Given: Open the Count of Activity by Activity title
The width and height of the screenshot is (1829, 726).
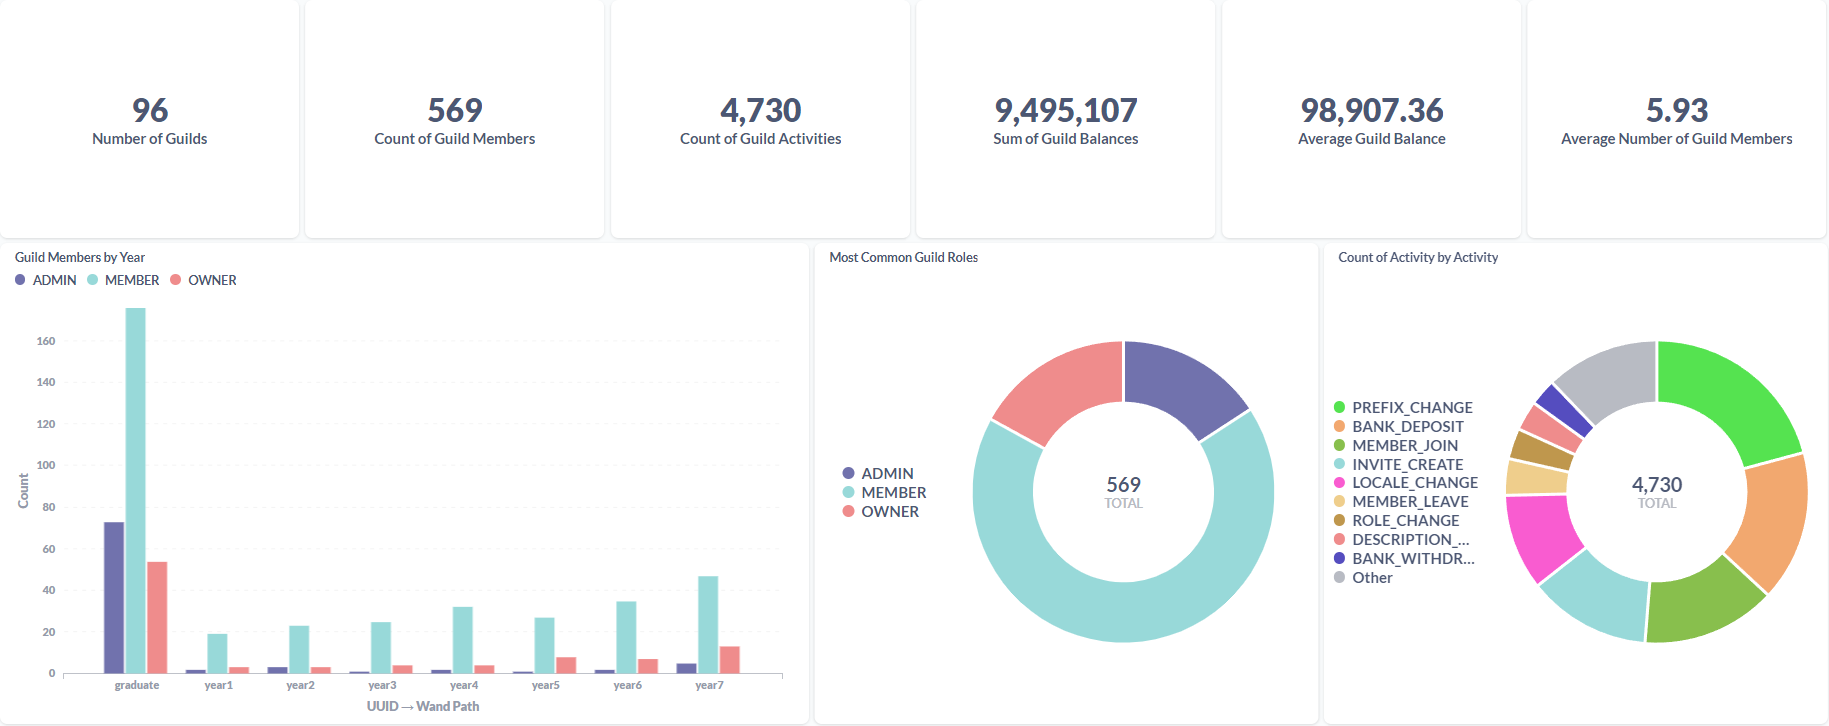Looking at the screenshot, I should pos(1417,257).
